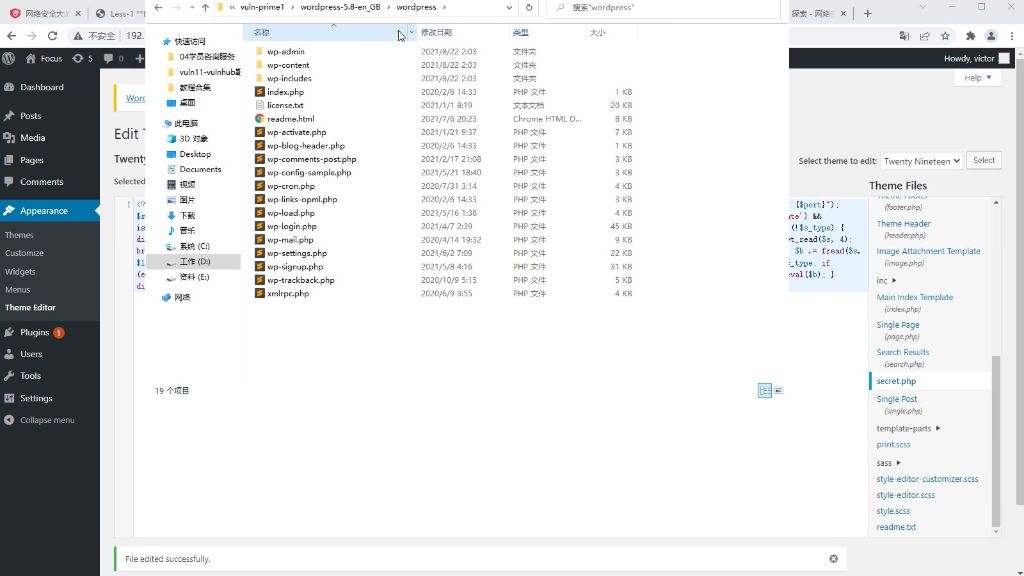Bookmark this page star icon
The height and width of the screenshot is (576, 1024).
945,36
